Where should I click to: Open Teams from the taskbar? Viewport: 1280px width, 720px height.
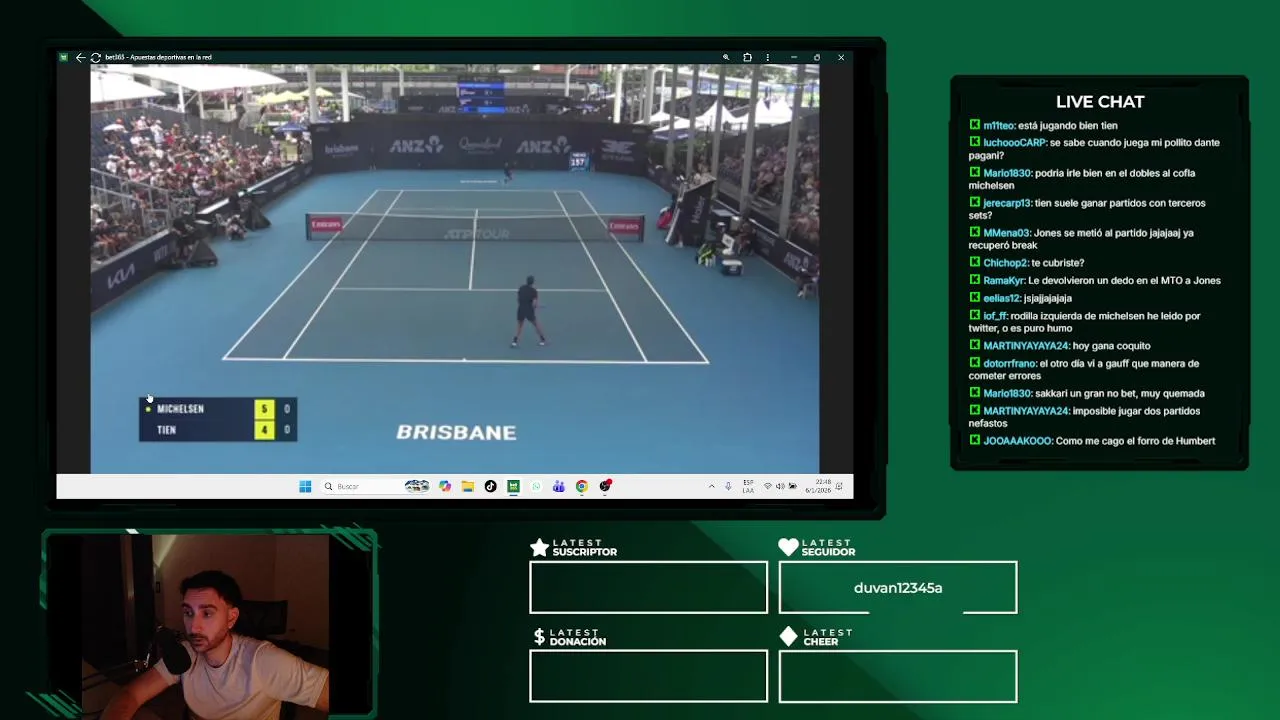pyautogui.click(x=558, y=486)
